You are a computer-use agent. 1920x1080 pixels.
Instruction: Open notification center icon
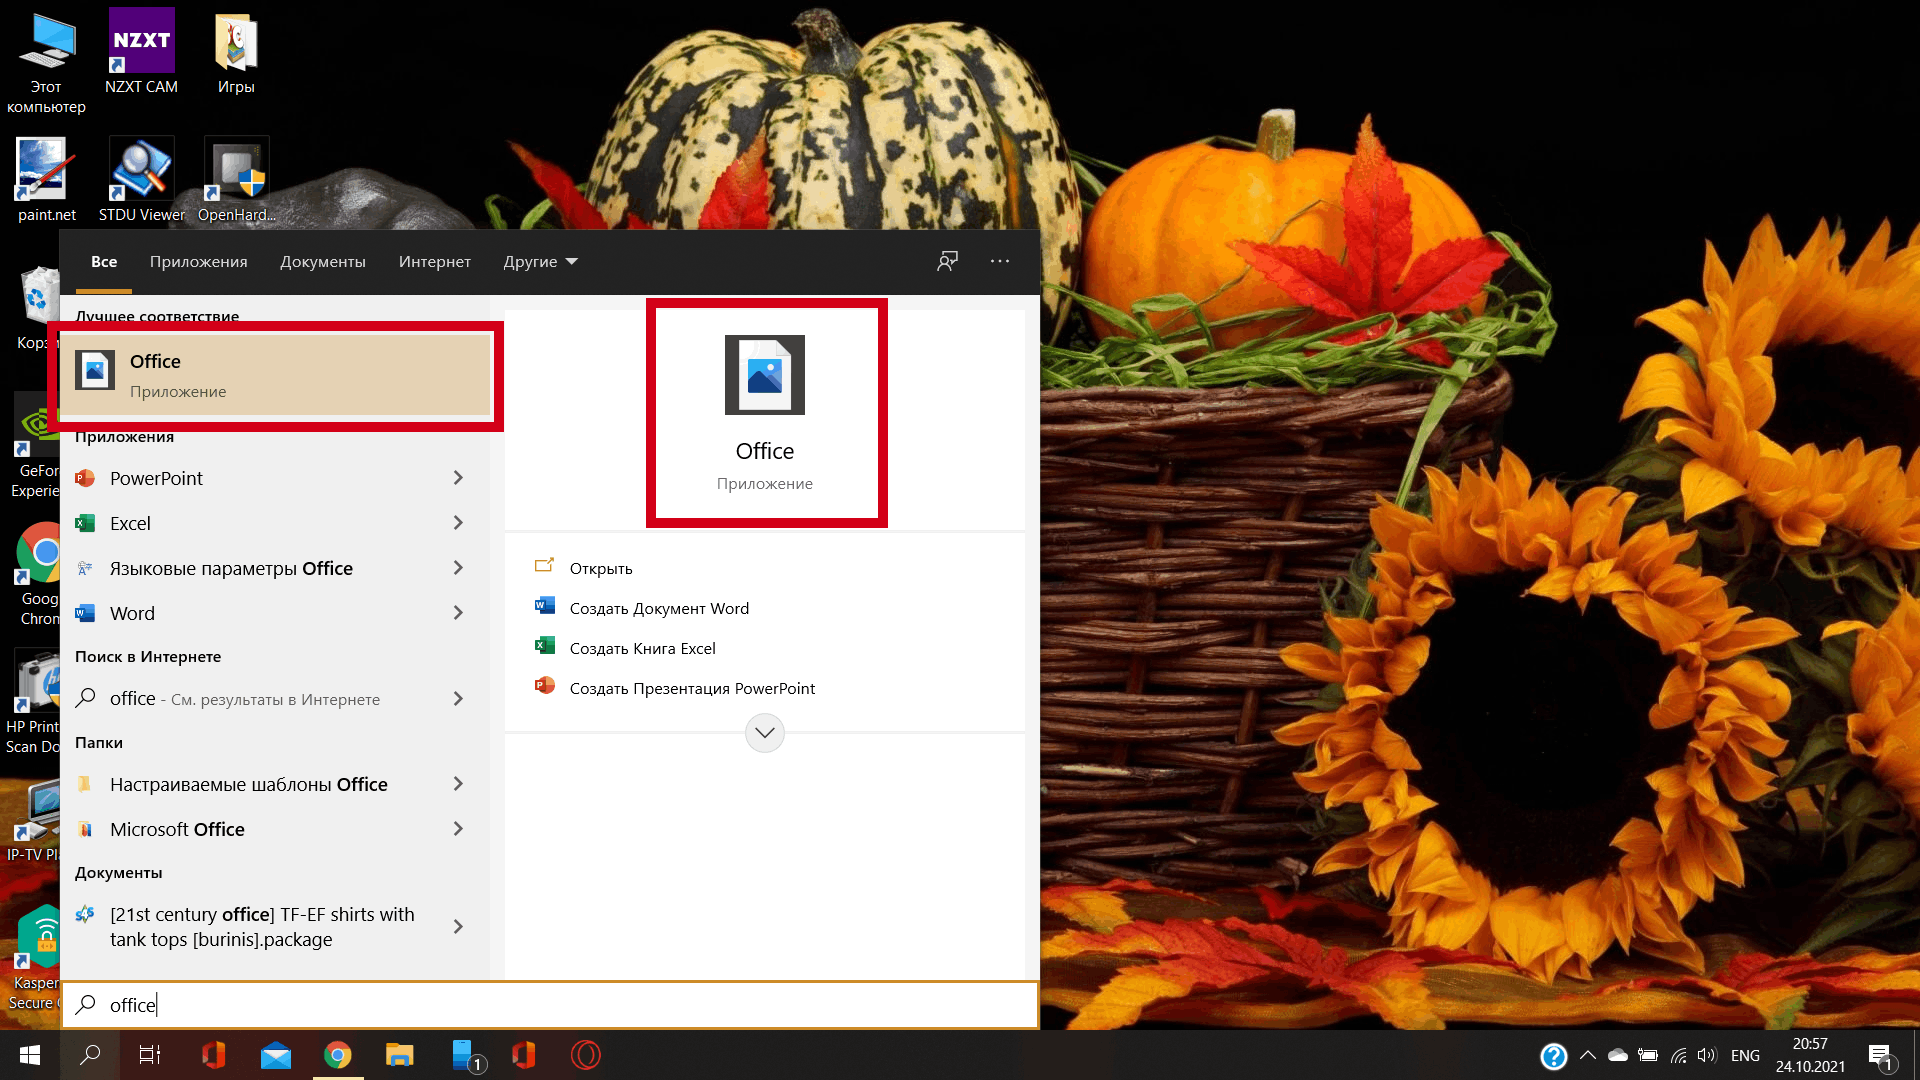pyautogui.click(x=1880, y=1056)
